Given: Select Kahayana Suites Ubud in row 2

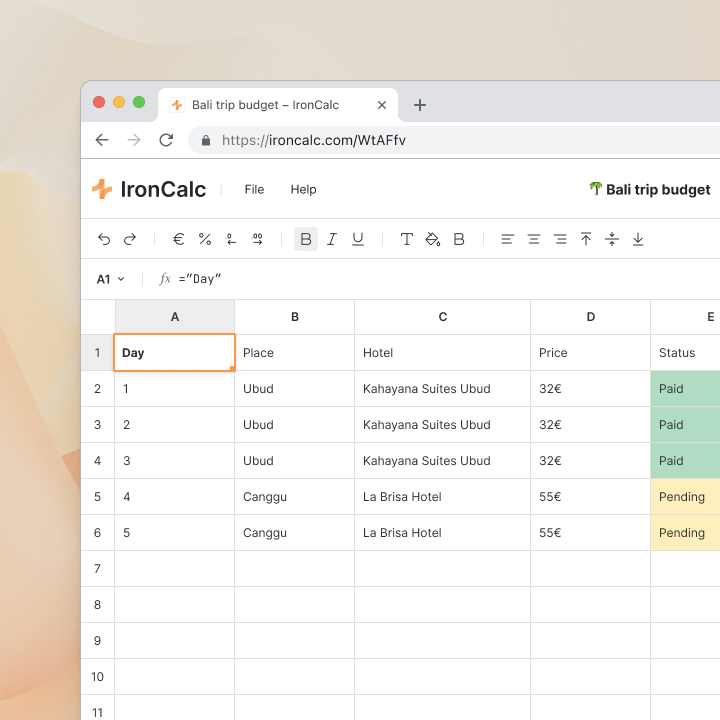Looking at the screenshot, I should pyautogui.click(x=443, y=389).
